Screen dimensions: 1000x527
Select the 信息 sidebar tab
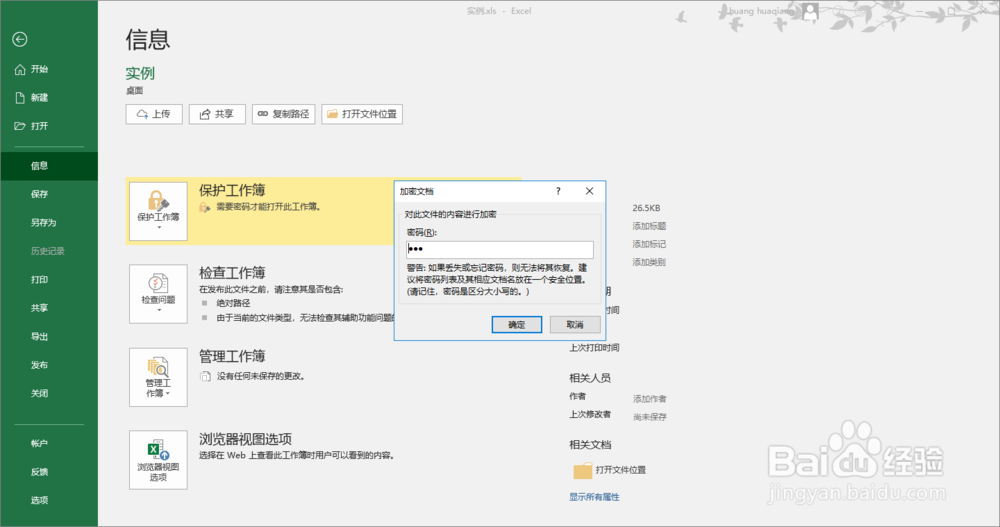click(48, 166)
